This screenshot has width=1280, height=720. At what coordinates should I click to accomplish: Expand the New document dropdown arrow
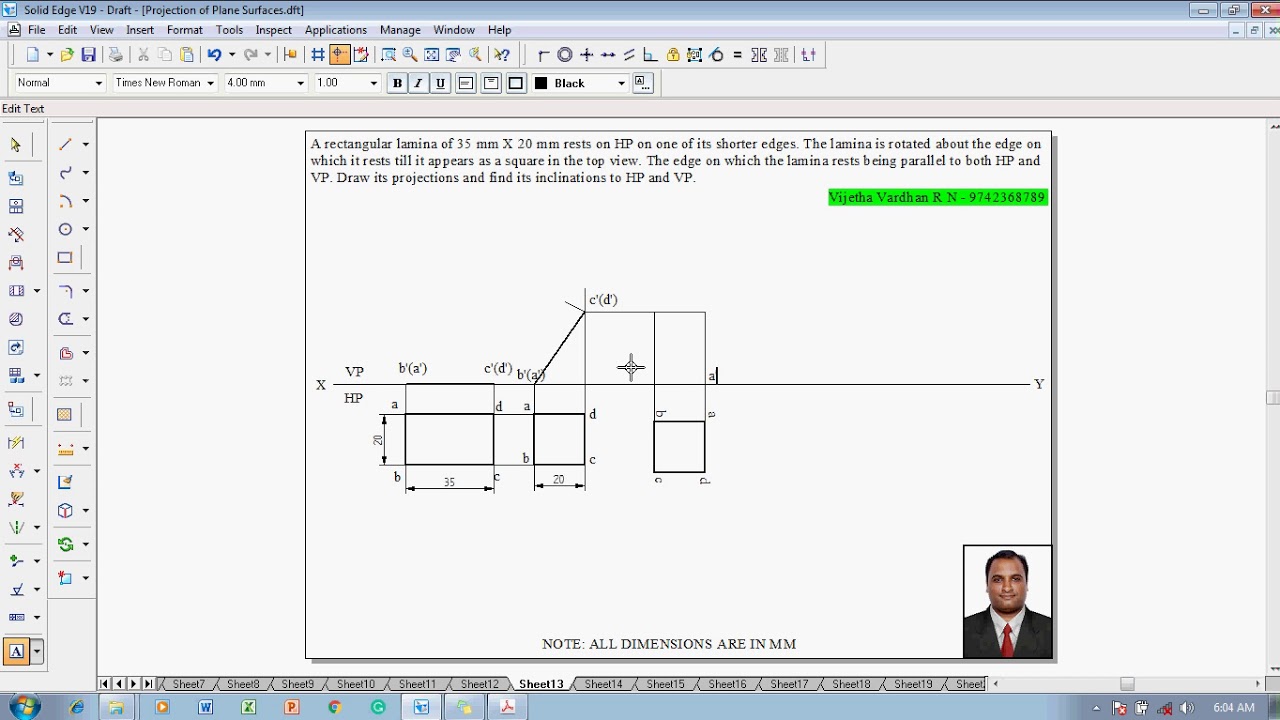(x=50, y=55)
